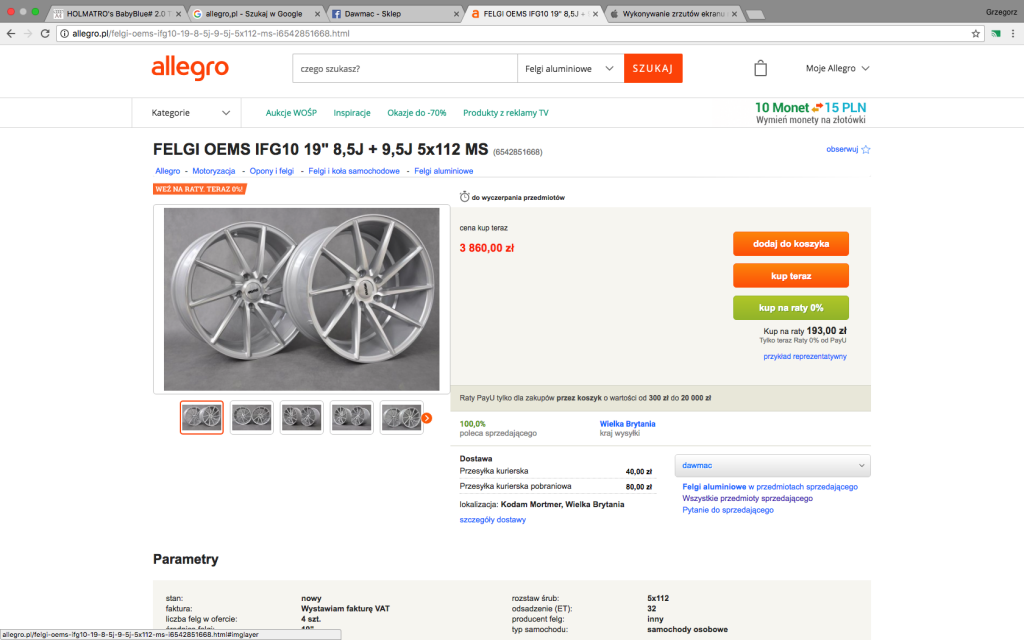Click the obserwuj star icon
1024x640 pixels.
click(866, 150)
